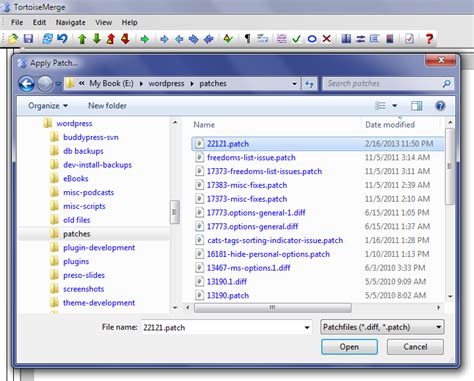Select the theme-development folder
The width and height of the screenshot is (474, 381).
pos(99,303)
